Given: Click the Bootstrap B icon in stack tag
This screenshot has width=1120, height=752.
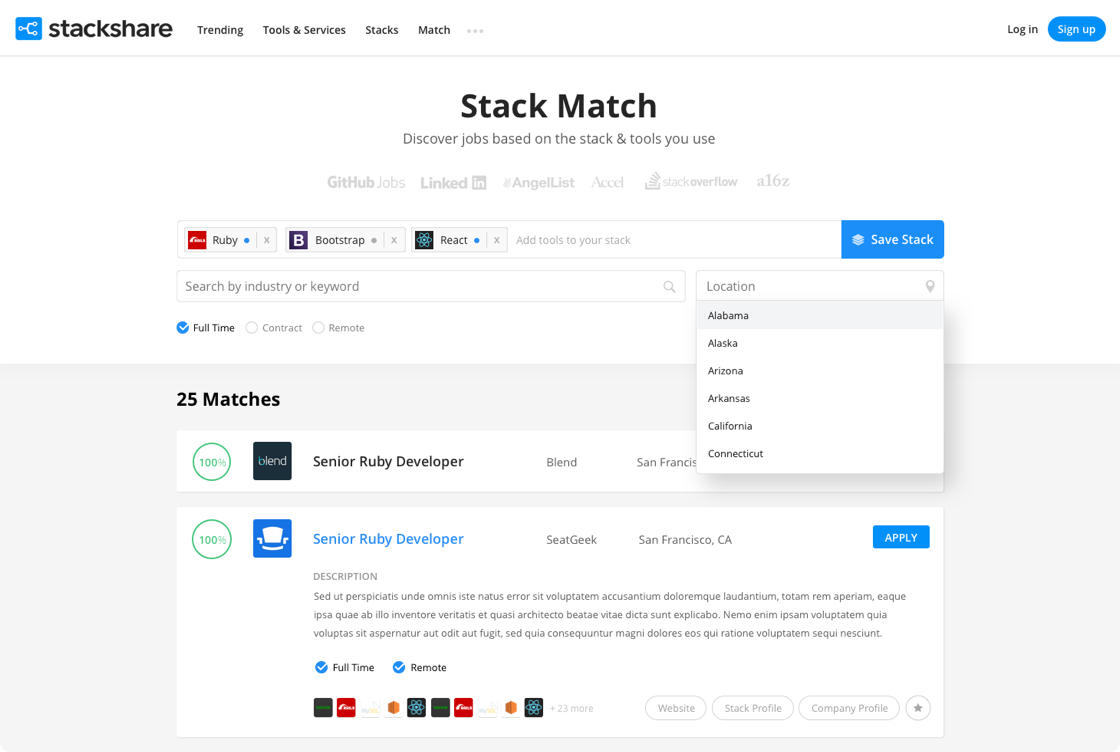Looking at the screenshot, I should tap(298, 240).
